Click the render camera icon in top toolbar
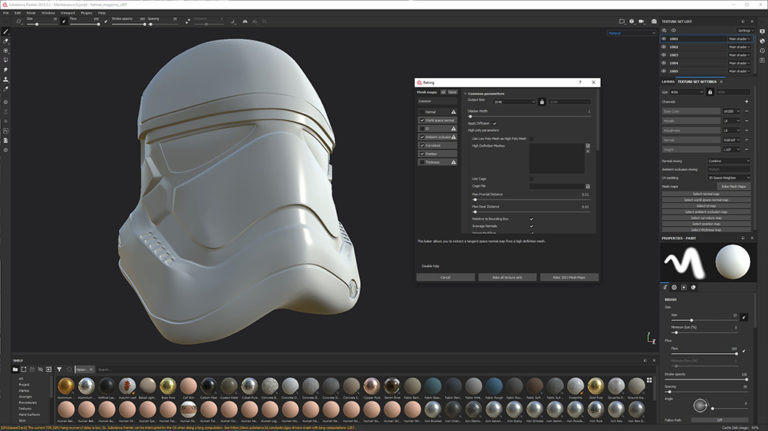Viewport: 768px width, 431px height. (x=654, y=22)
